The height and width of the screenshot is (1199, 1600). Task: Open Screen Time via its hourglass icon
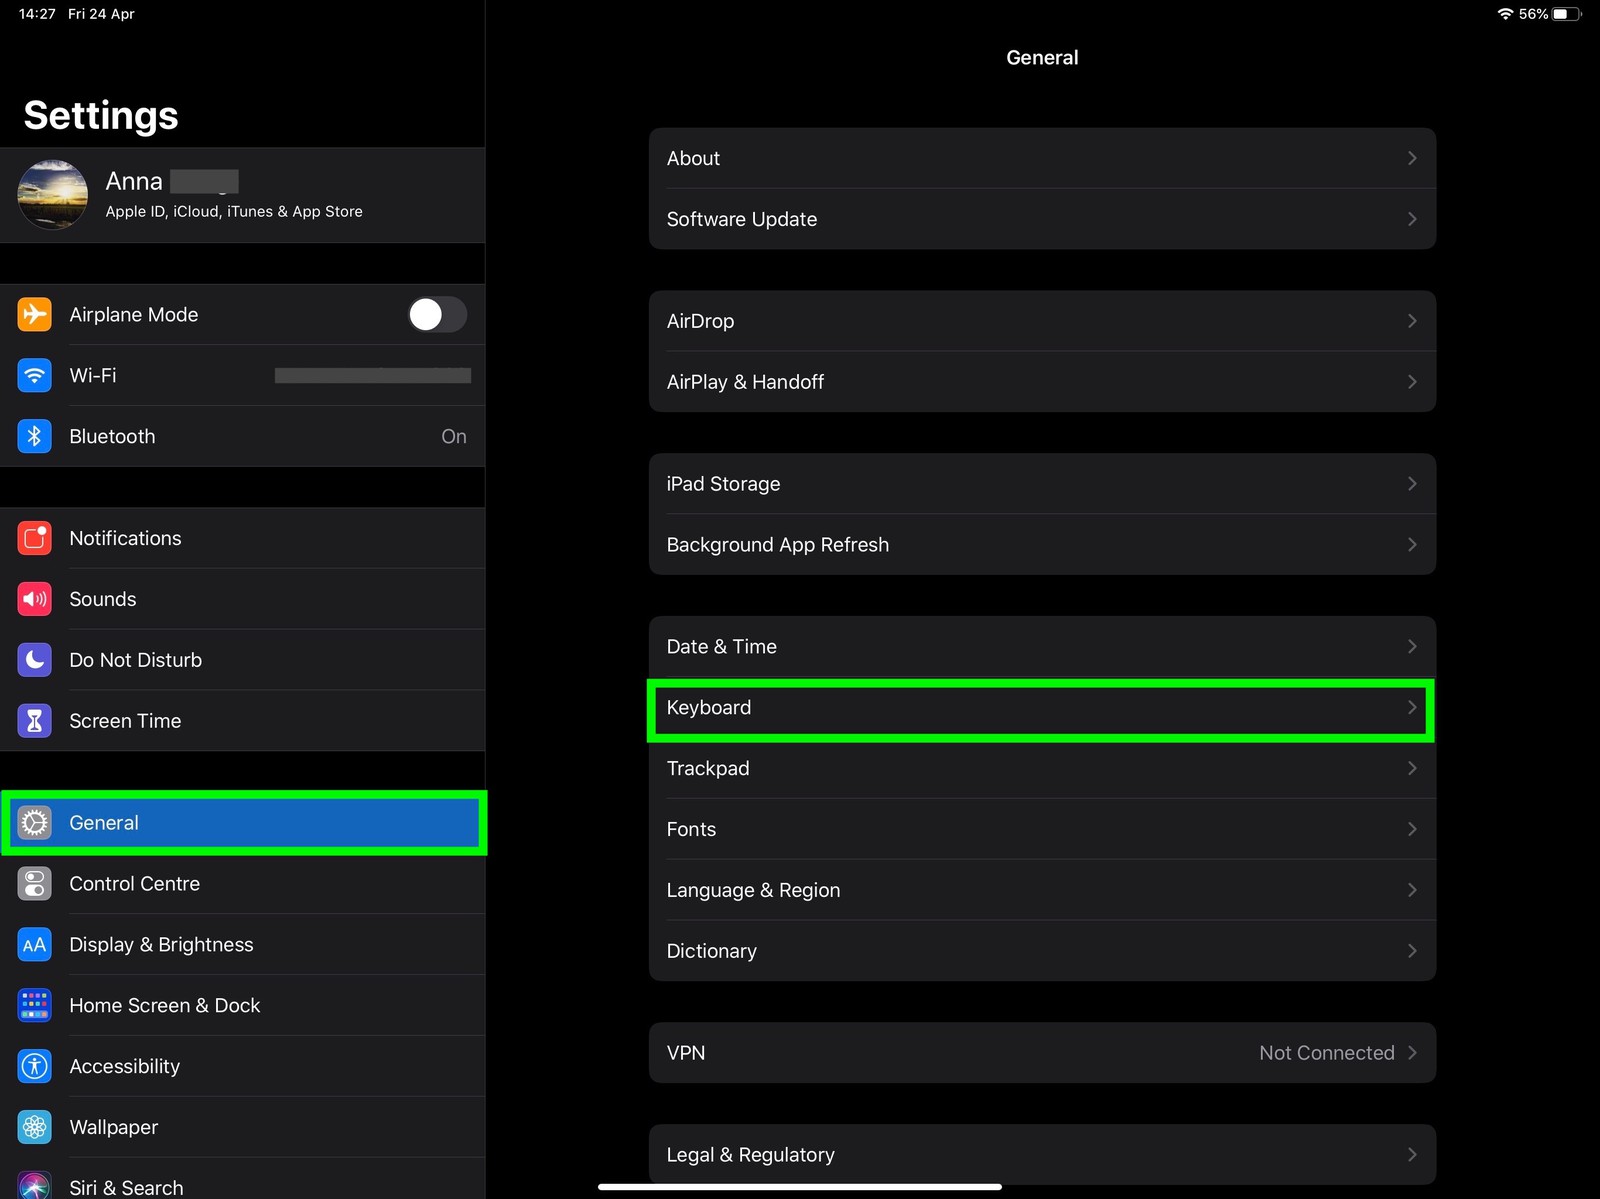pyautogui.click(x=34, y=720)
